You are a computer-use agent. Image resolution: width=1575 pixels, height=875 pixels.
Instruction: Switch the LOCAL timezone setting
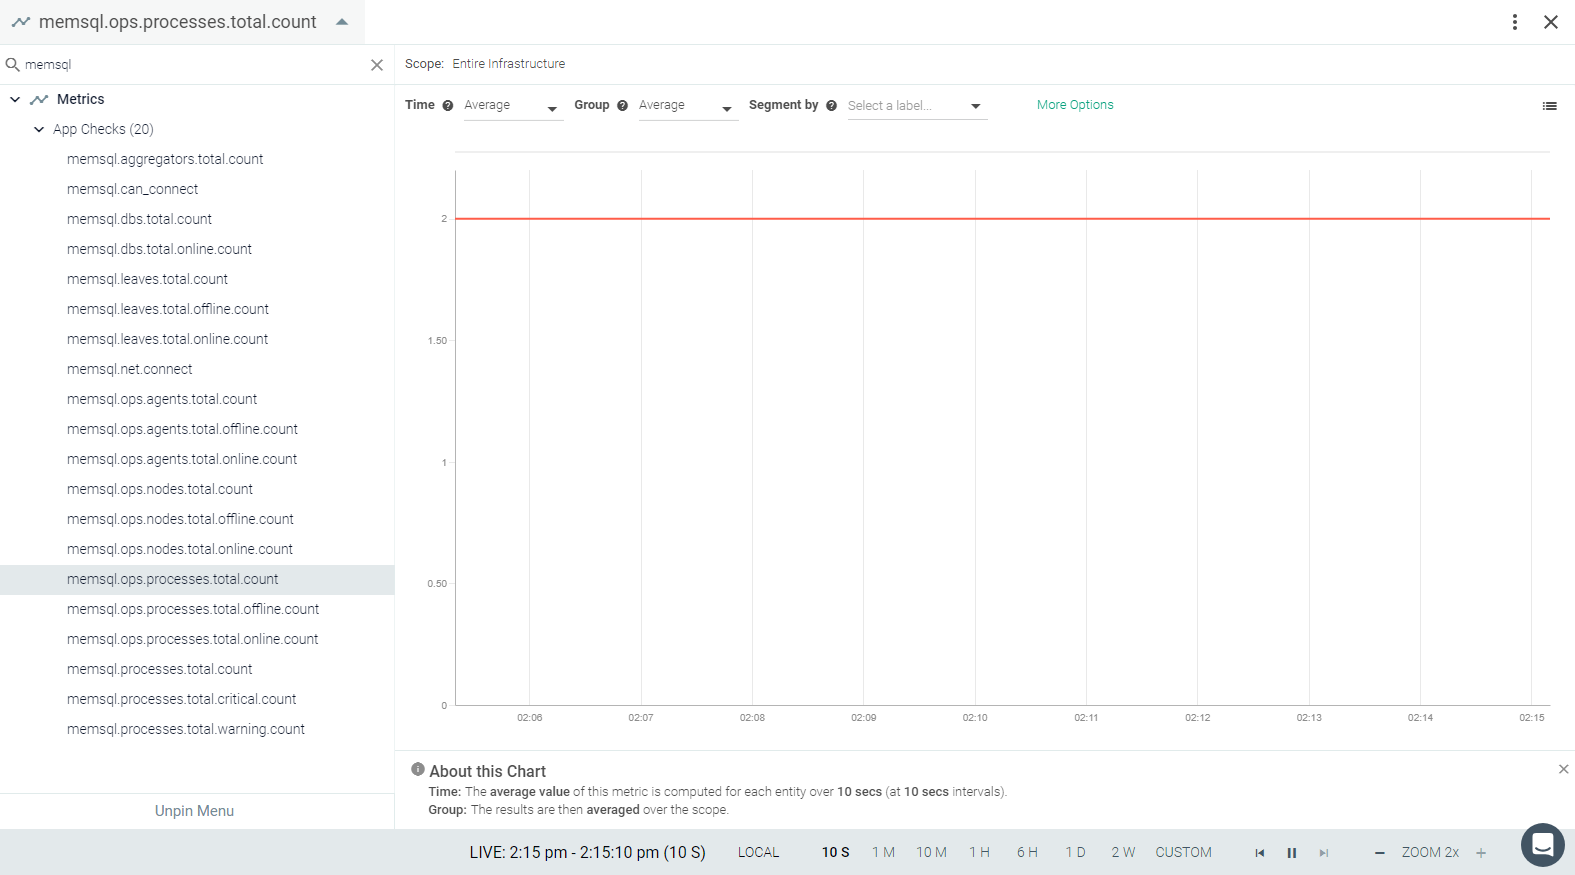click(758, 853)
